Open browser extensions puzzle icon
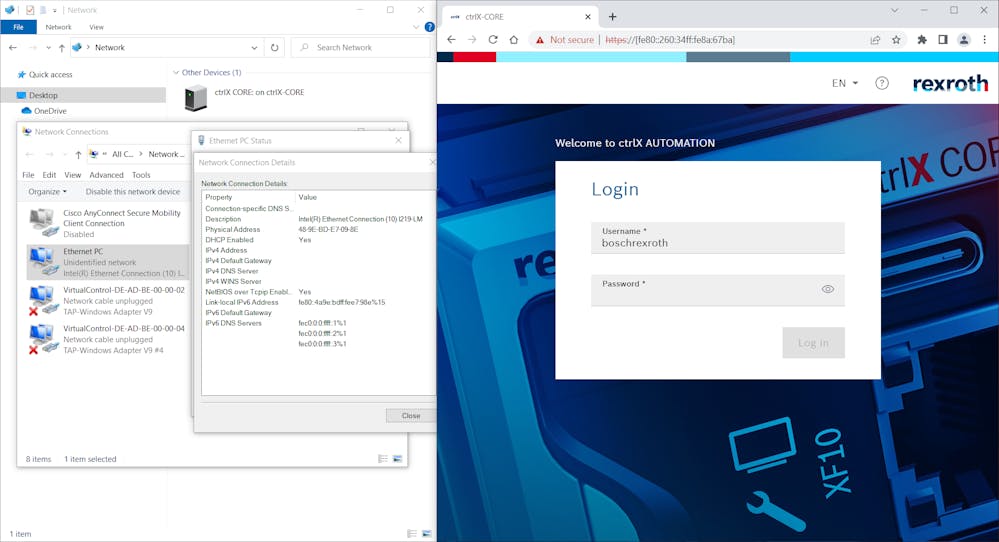Screen dimensions: 999x542 (921, 40)
